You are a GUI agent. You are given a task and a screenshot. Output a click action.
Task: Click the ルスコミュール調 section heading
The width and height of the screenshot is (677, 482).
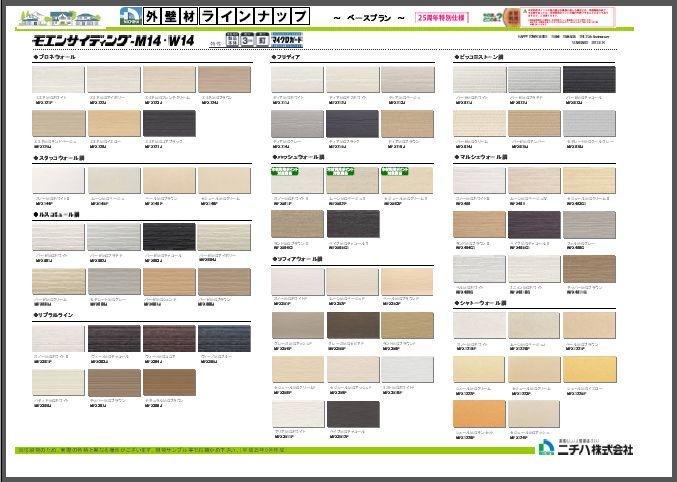point(57,215)
